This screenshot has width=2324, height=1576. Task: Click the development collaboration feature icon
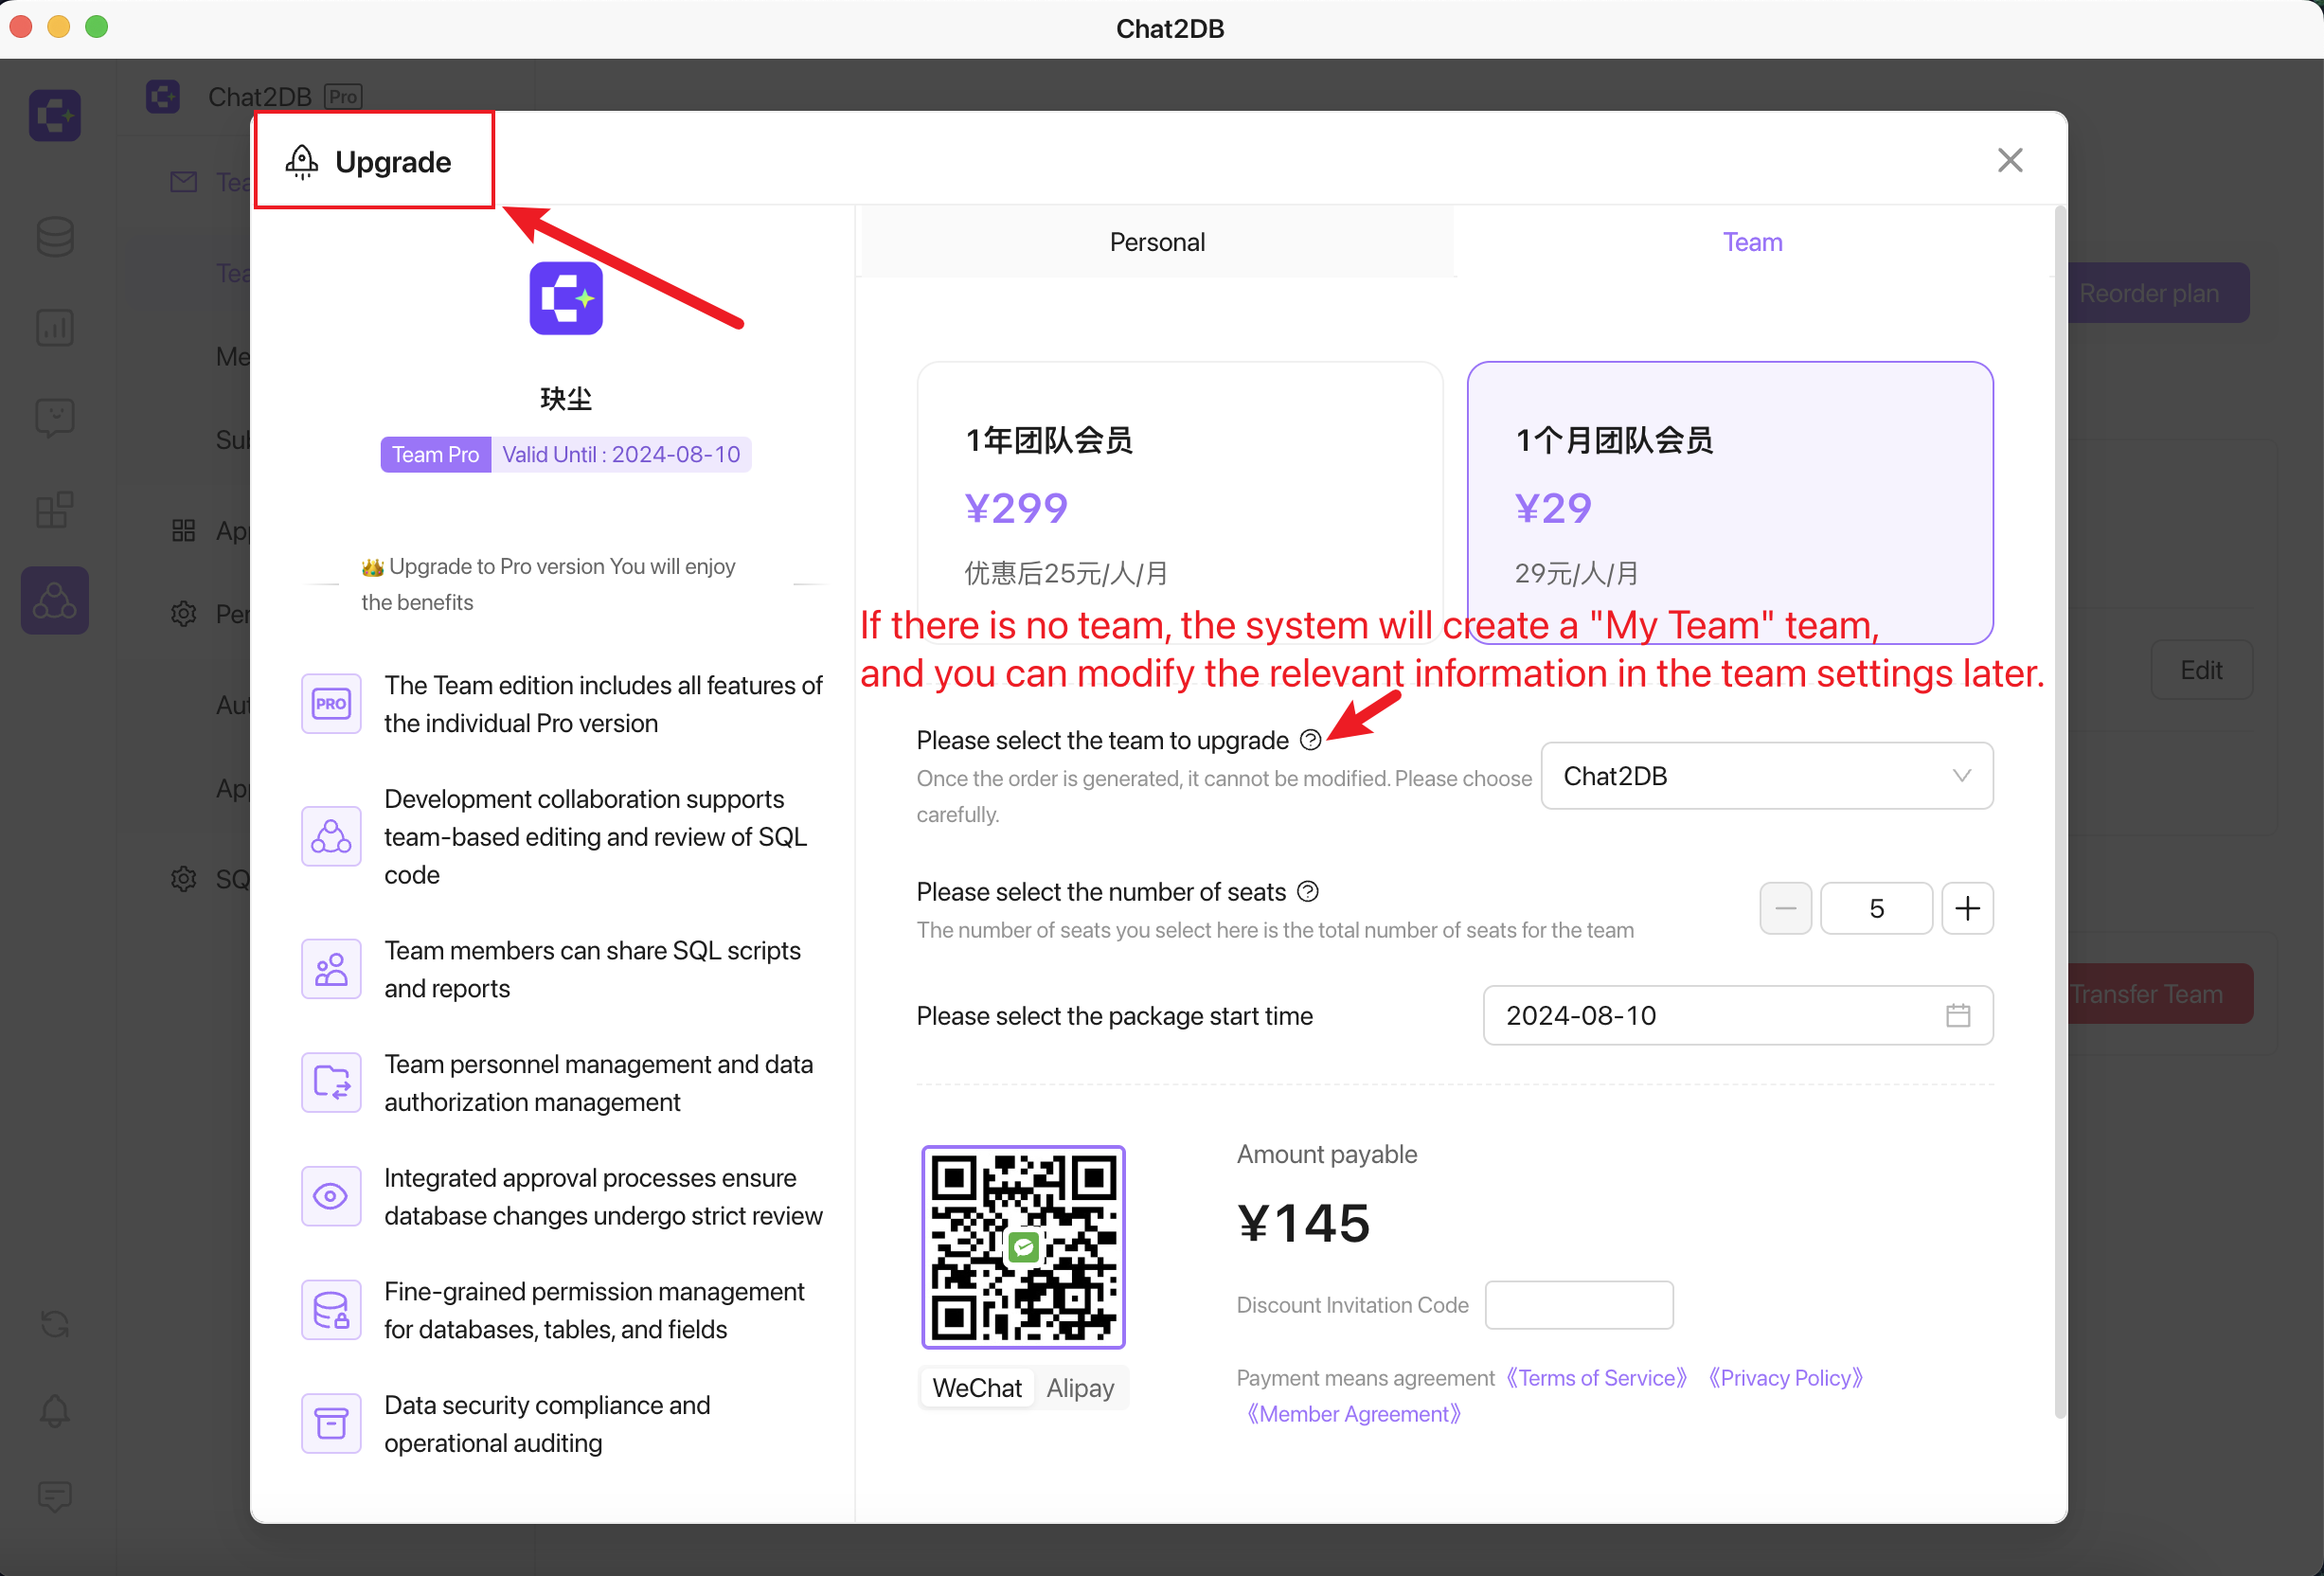pos(331,836)
